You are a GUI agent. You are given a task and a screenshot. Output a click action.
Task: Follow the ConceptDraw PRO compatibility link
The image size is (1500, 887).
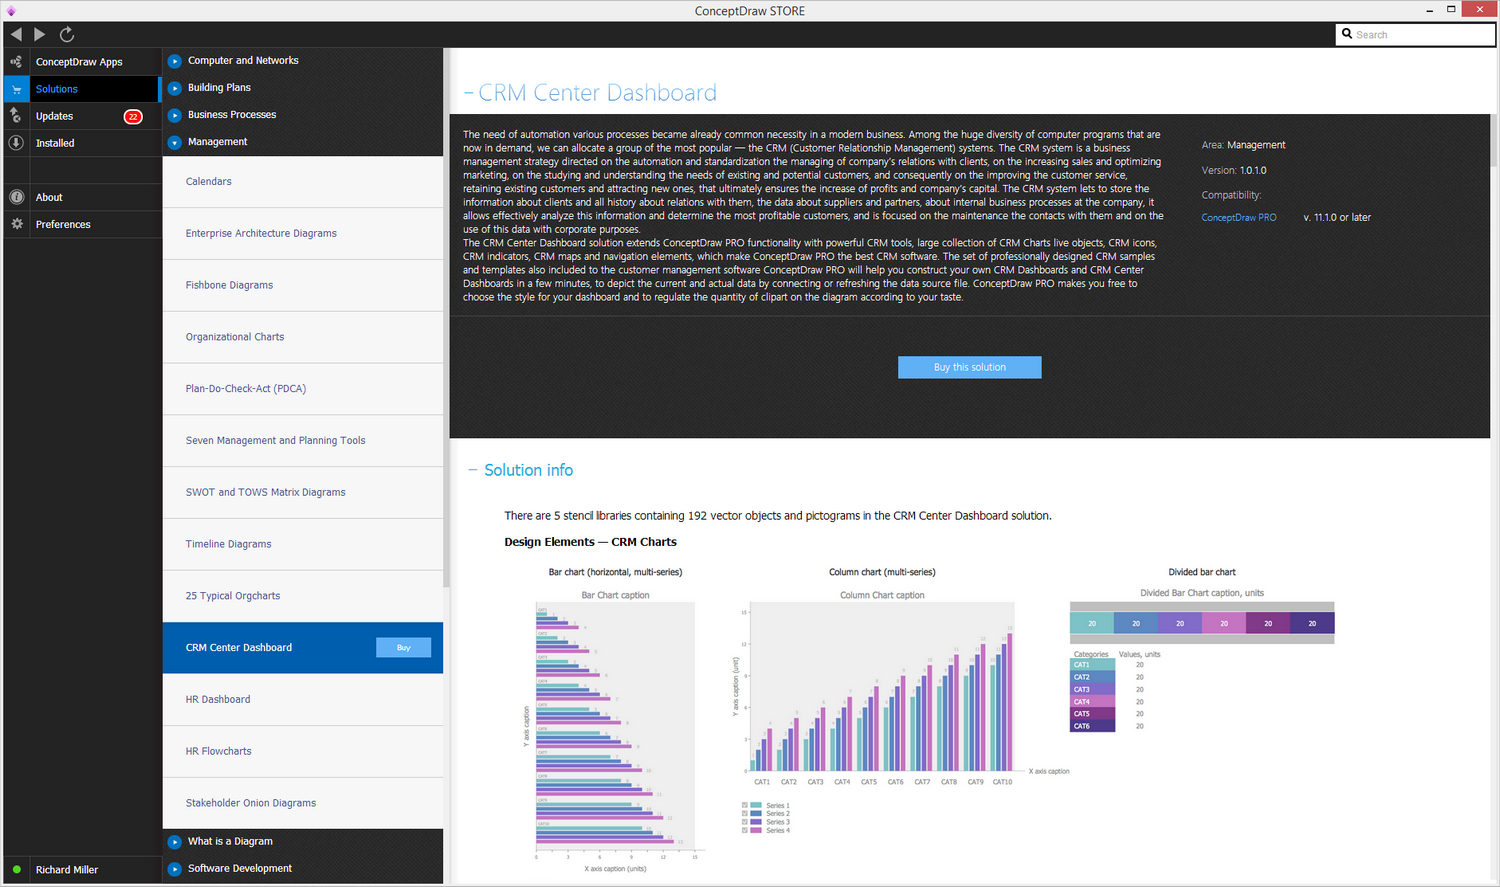coord(1239,217)
